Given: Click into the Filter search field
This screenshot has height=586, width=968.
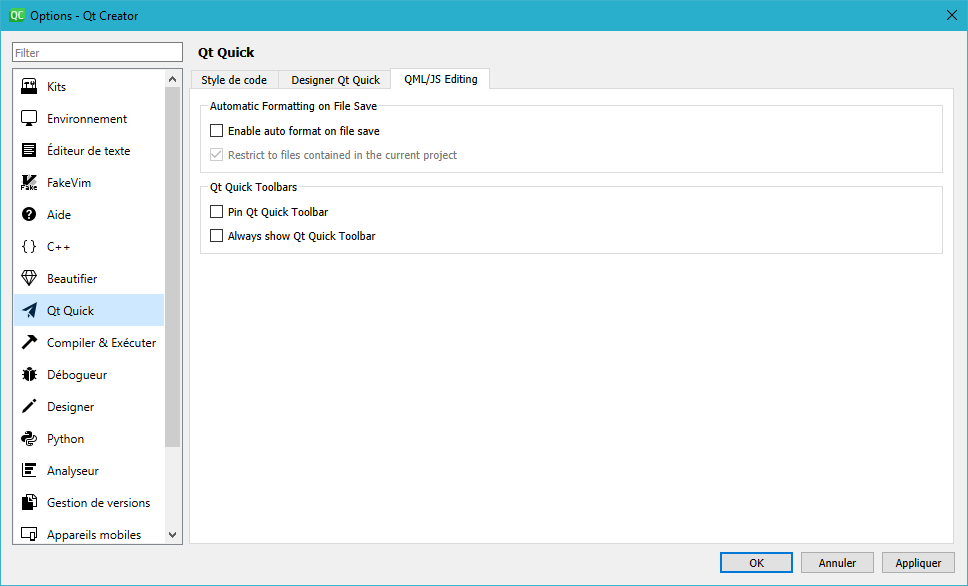Looking at the screenshot, I should 98,52.
